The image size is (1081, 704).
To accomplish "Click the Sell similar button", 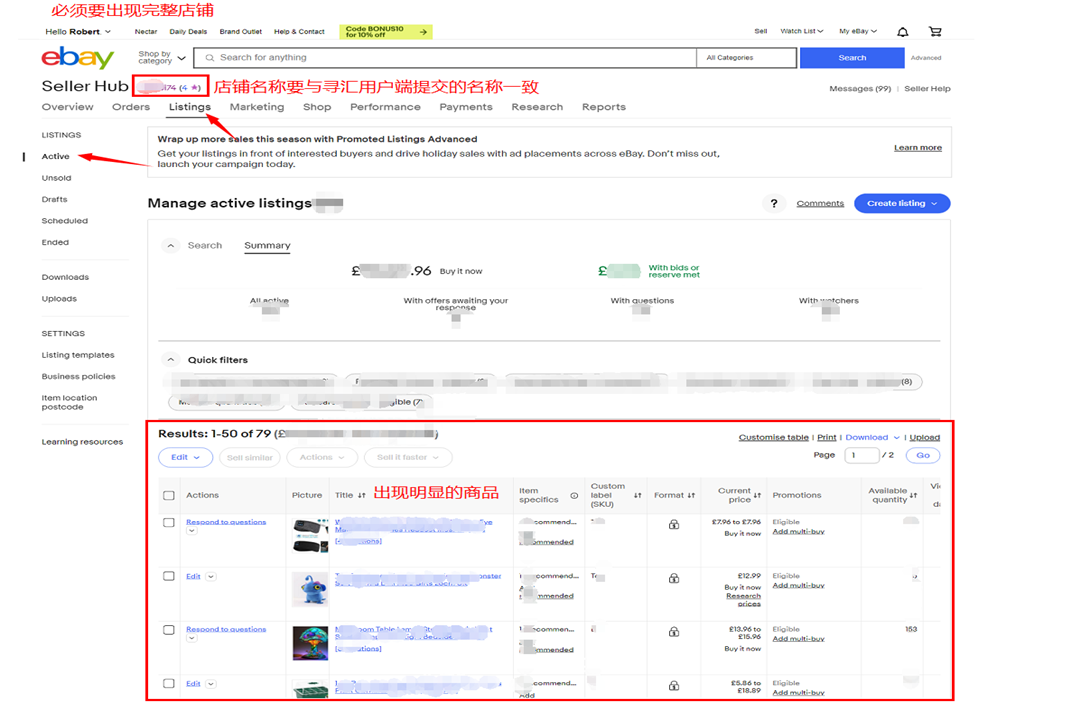I will pyautogui.click(x=250, y=458).
